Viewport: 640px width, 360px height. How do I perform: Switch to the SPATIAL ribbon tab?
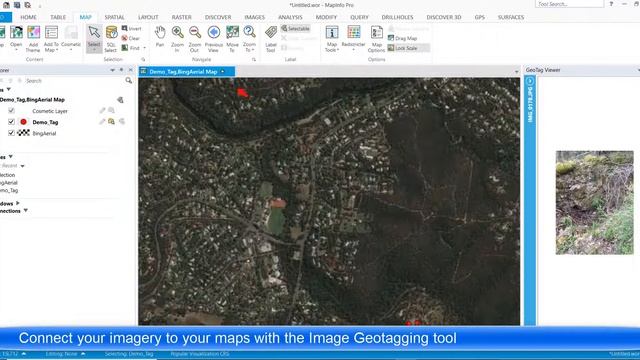point(114,17)
